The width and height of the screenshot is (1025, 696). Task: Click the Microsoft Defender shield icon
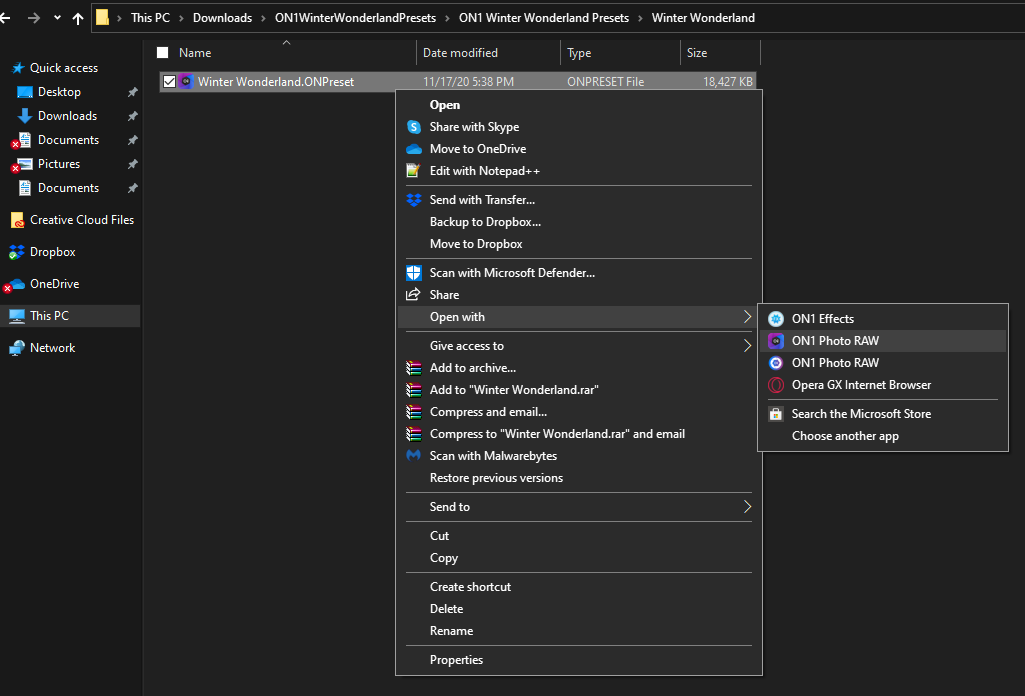point(414,273)
